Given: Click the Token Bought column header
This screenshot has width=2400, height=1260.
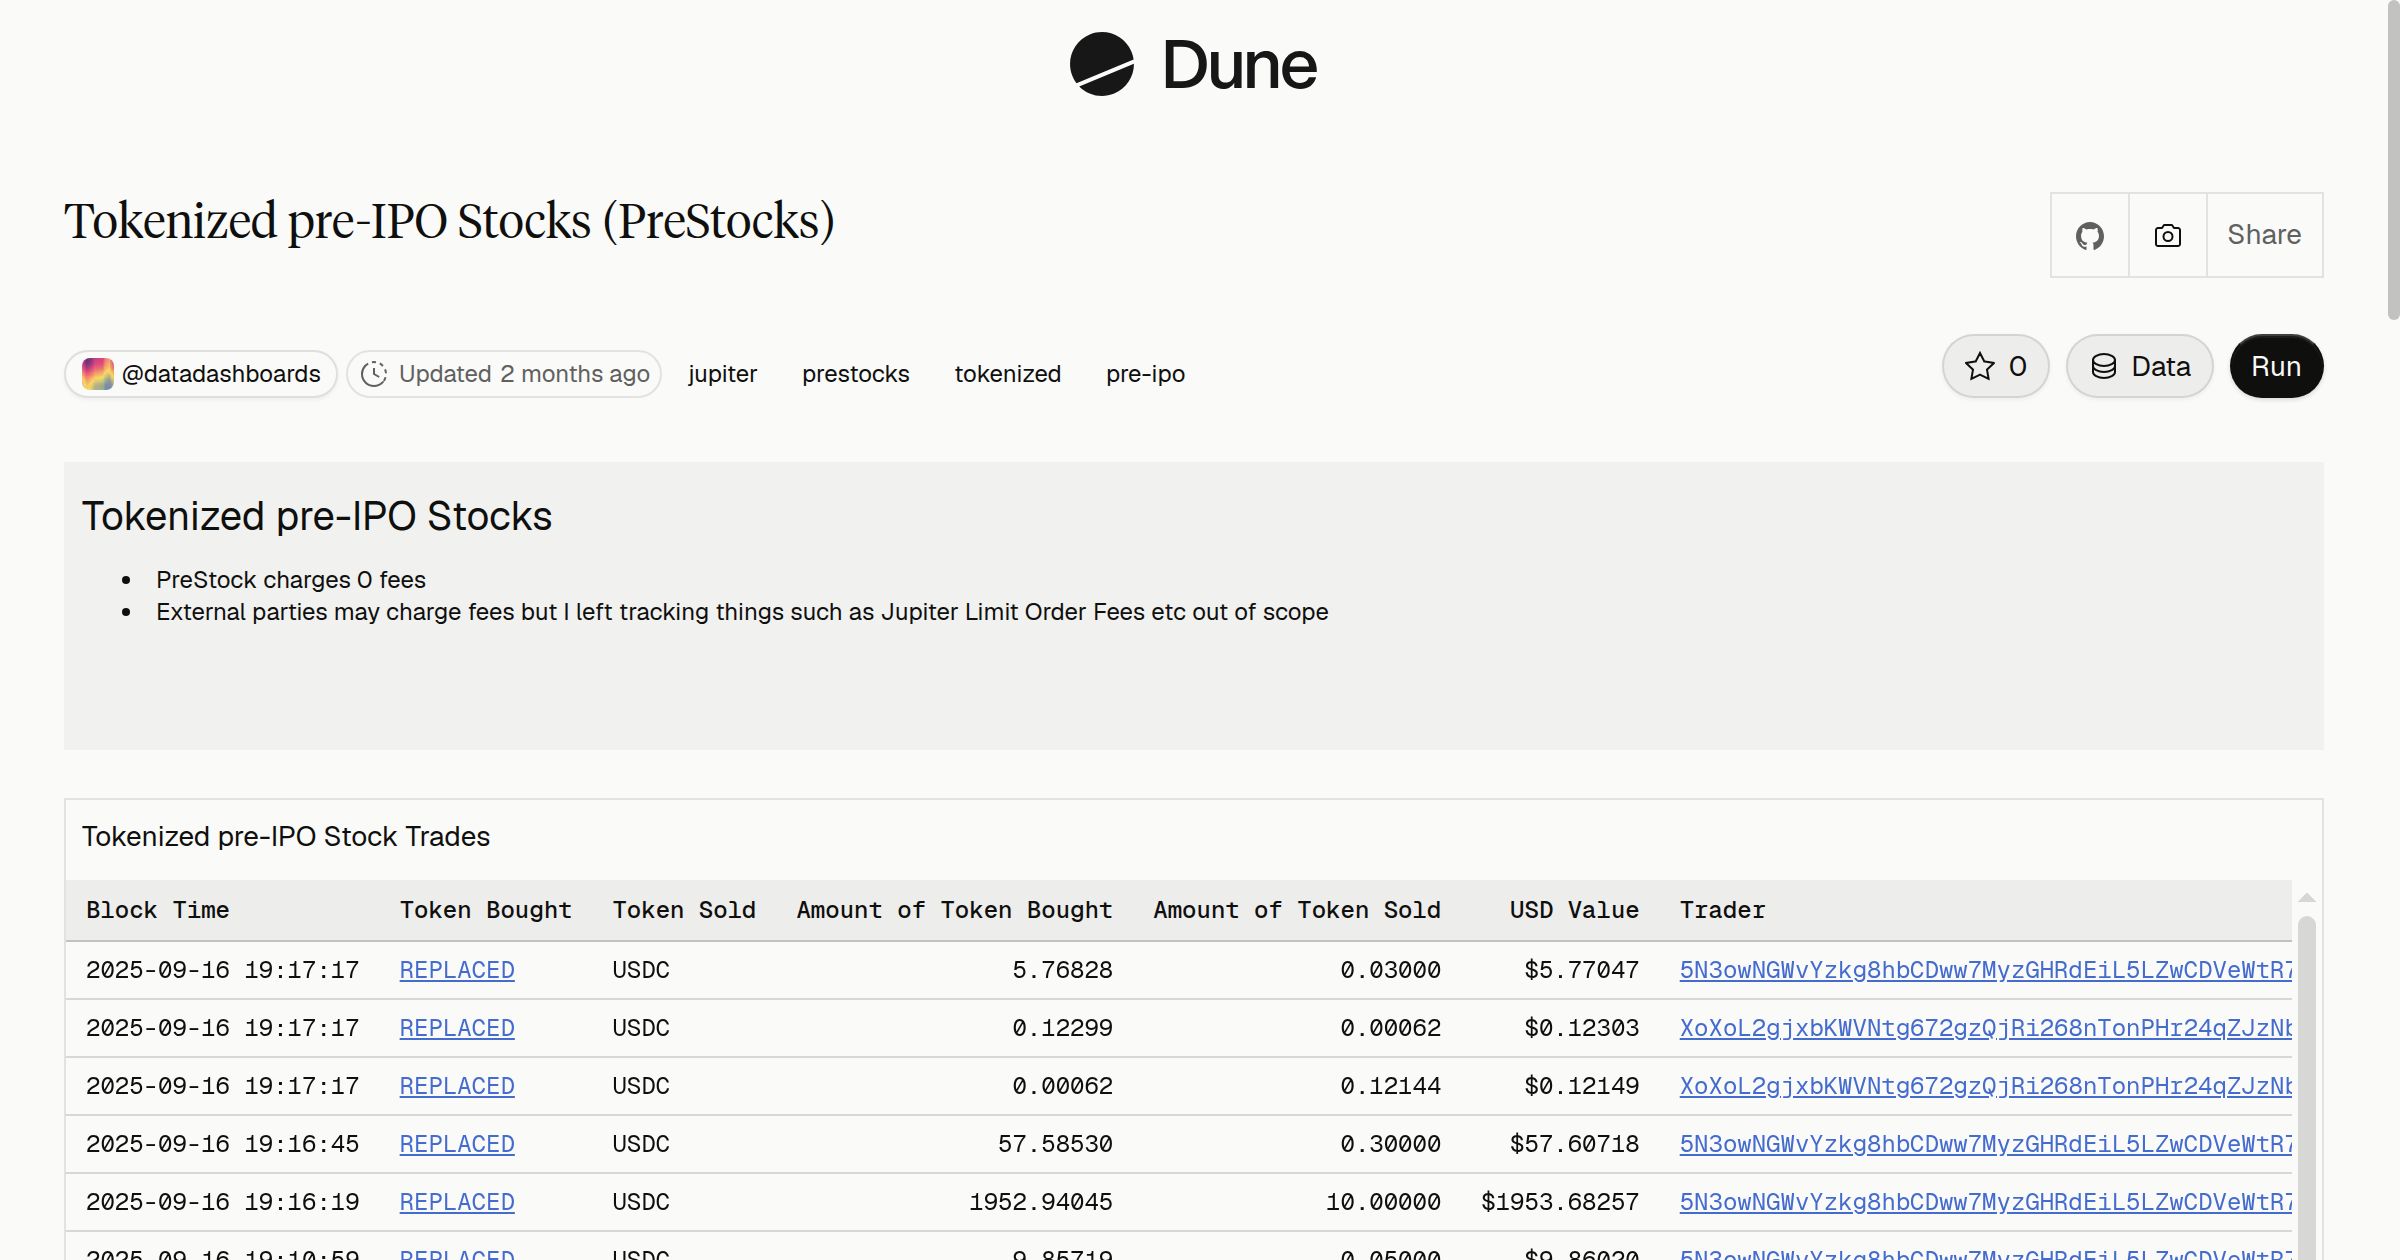Looking at the screenshot, I should tap(486, 910).
